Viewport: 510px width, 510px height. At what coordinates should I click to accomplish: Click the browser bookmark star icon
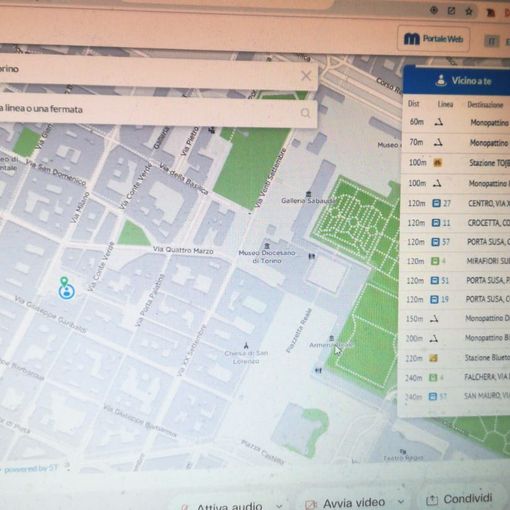(469, 12)
